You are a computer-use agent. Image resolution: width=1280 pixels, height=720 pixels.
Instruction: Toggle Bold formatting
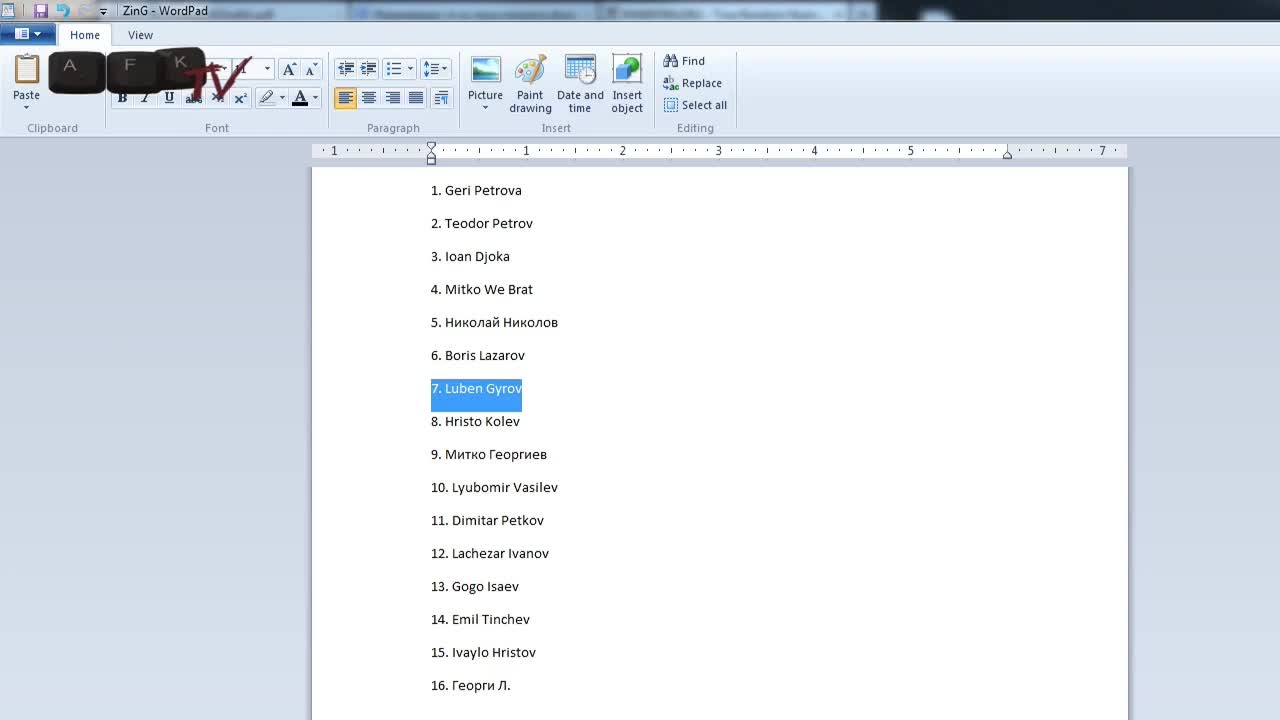click(x=122, y=98)
